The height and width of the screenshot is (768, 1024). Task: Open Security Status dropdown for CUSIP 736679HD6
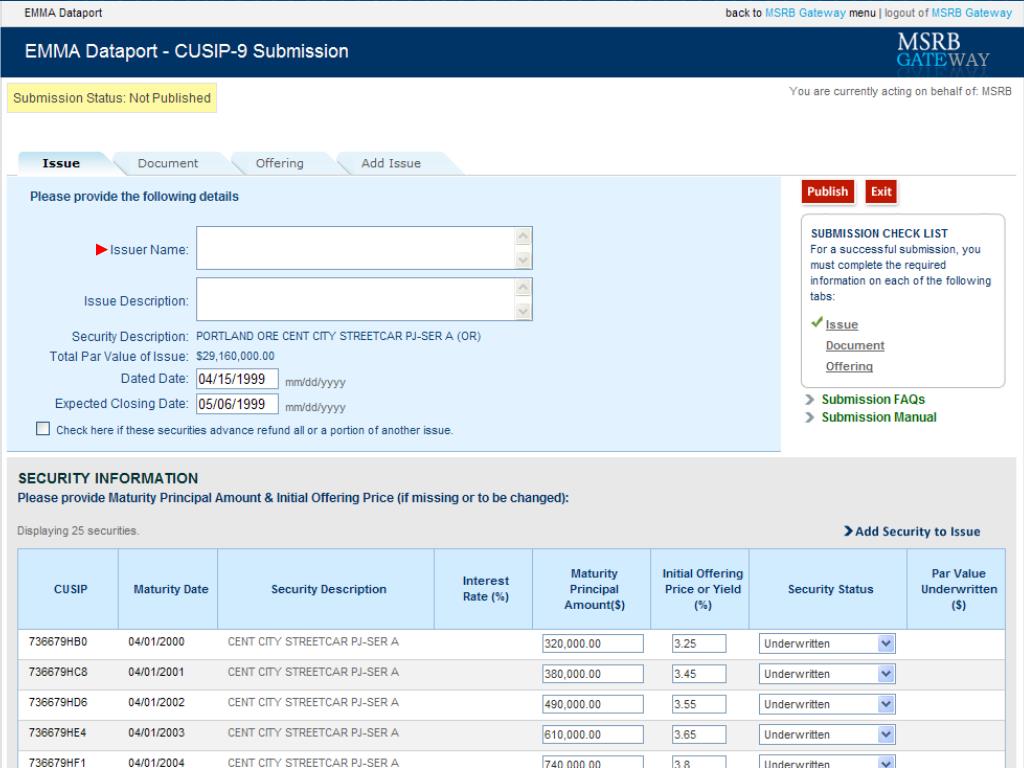(886, 703)
